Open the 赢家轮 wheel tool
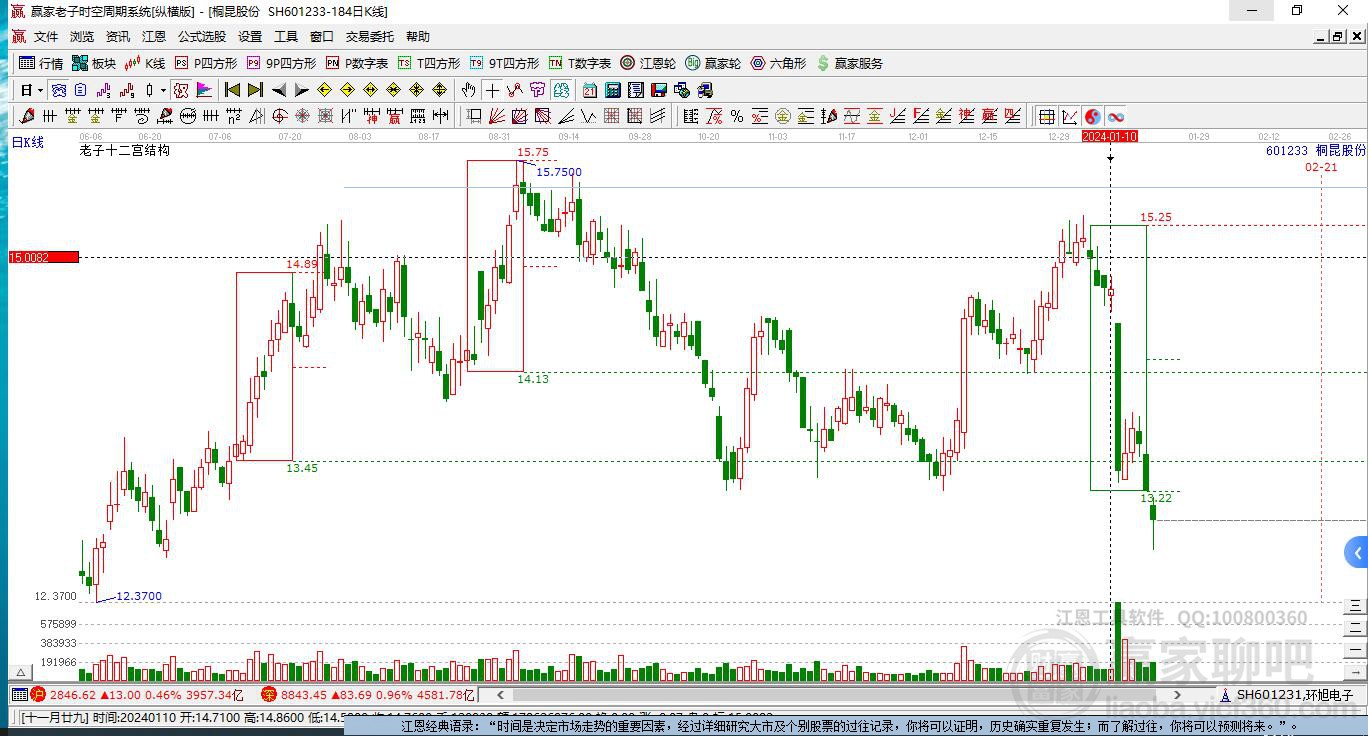Image resolution: width=1368 pixels, height=736 pixels. point(713,63)
